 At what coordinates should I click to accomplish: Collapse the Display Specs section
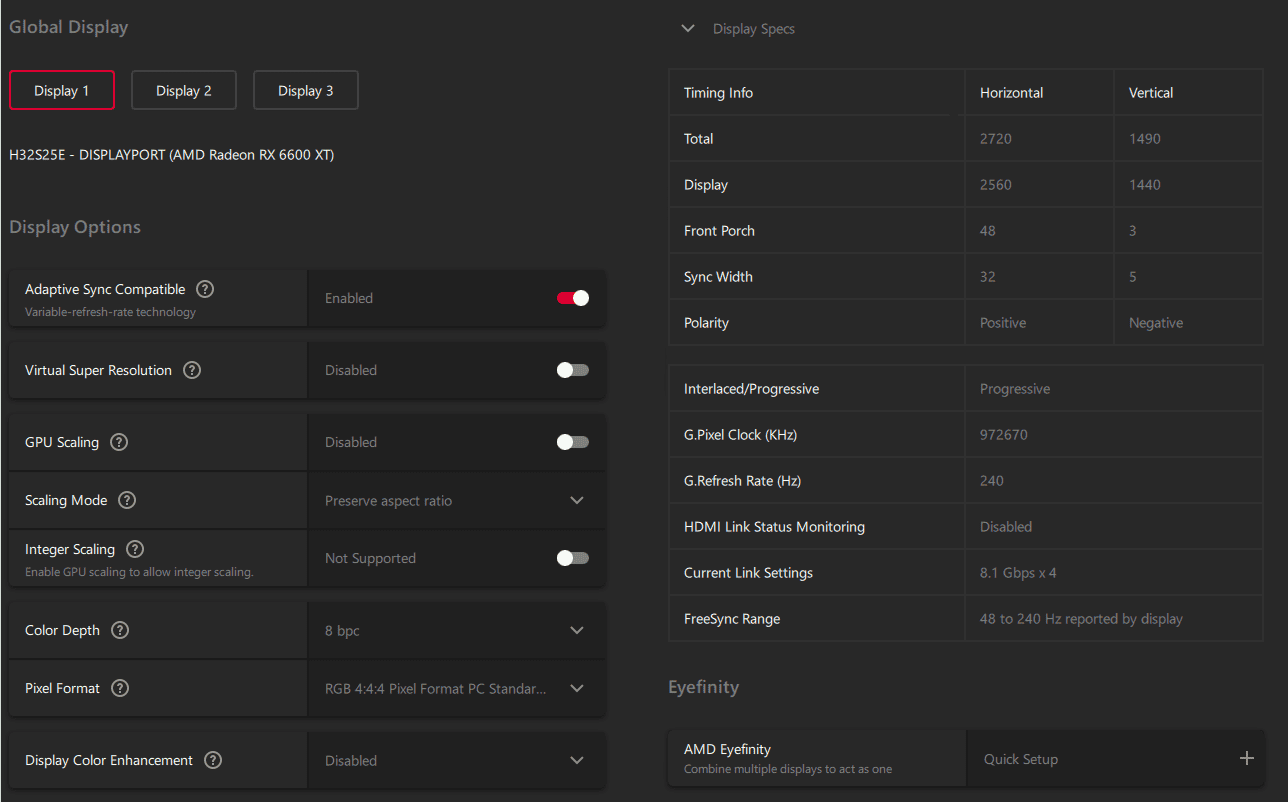pos(688,29)
